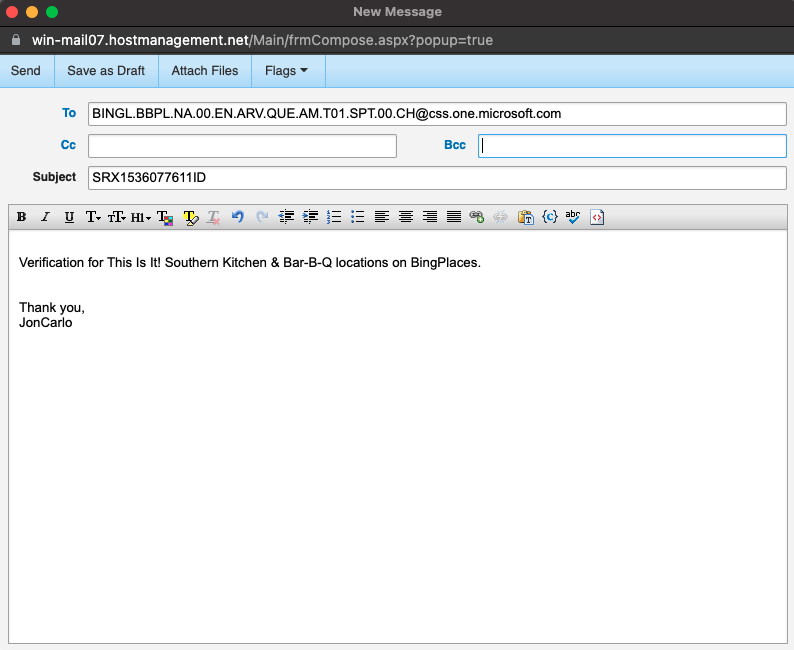The width and height of the screenshot is (794, 650).
Task: Insert a hyperlink
Action: (x=477, y=217)
